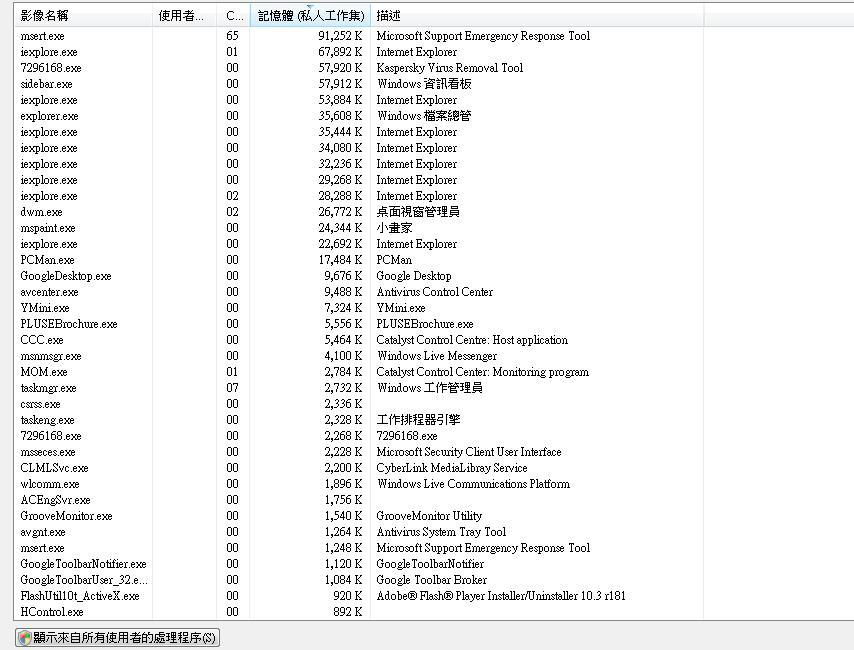
Task: Click the CyberLink MediaLibray Service description
Action: 452,467
